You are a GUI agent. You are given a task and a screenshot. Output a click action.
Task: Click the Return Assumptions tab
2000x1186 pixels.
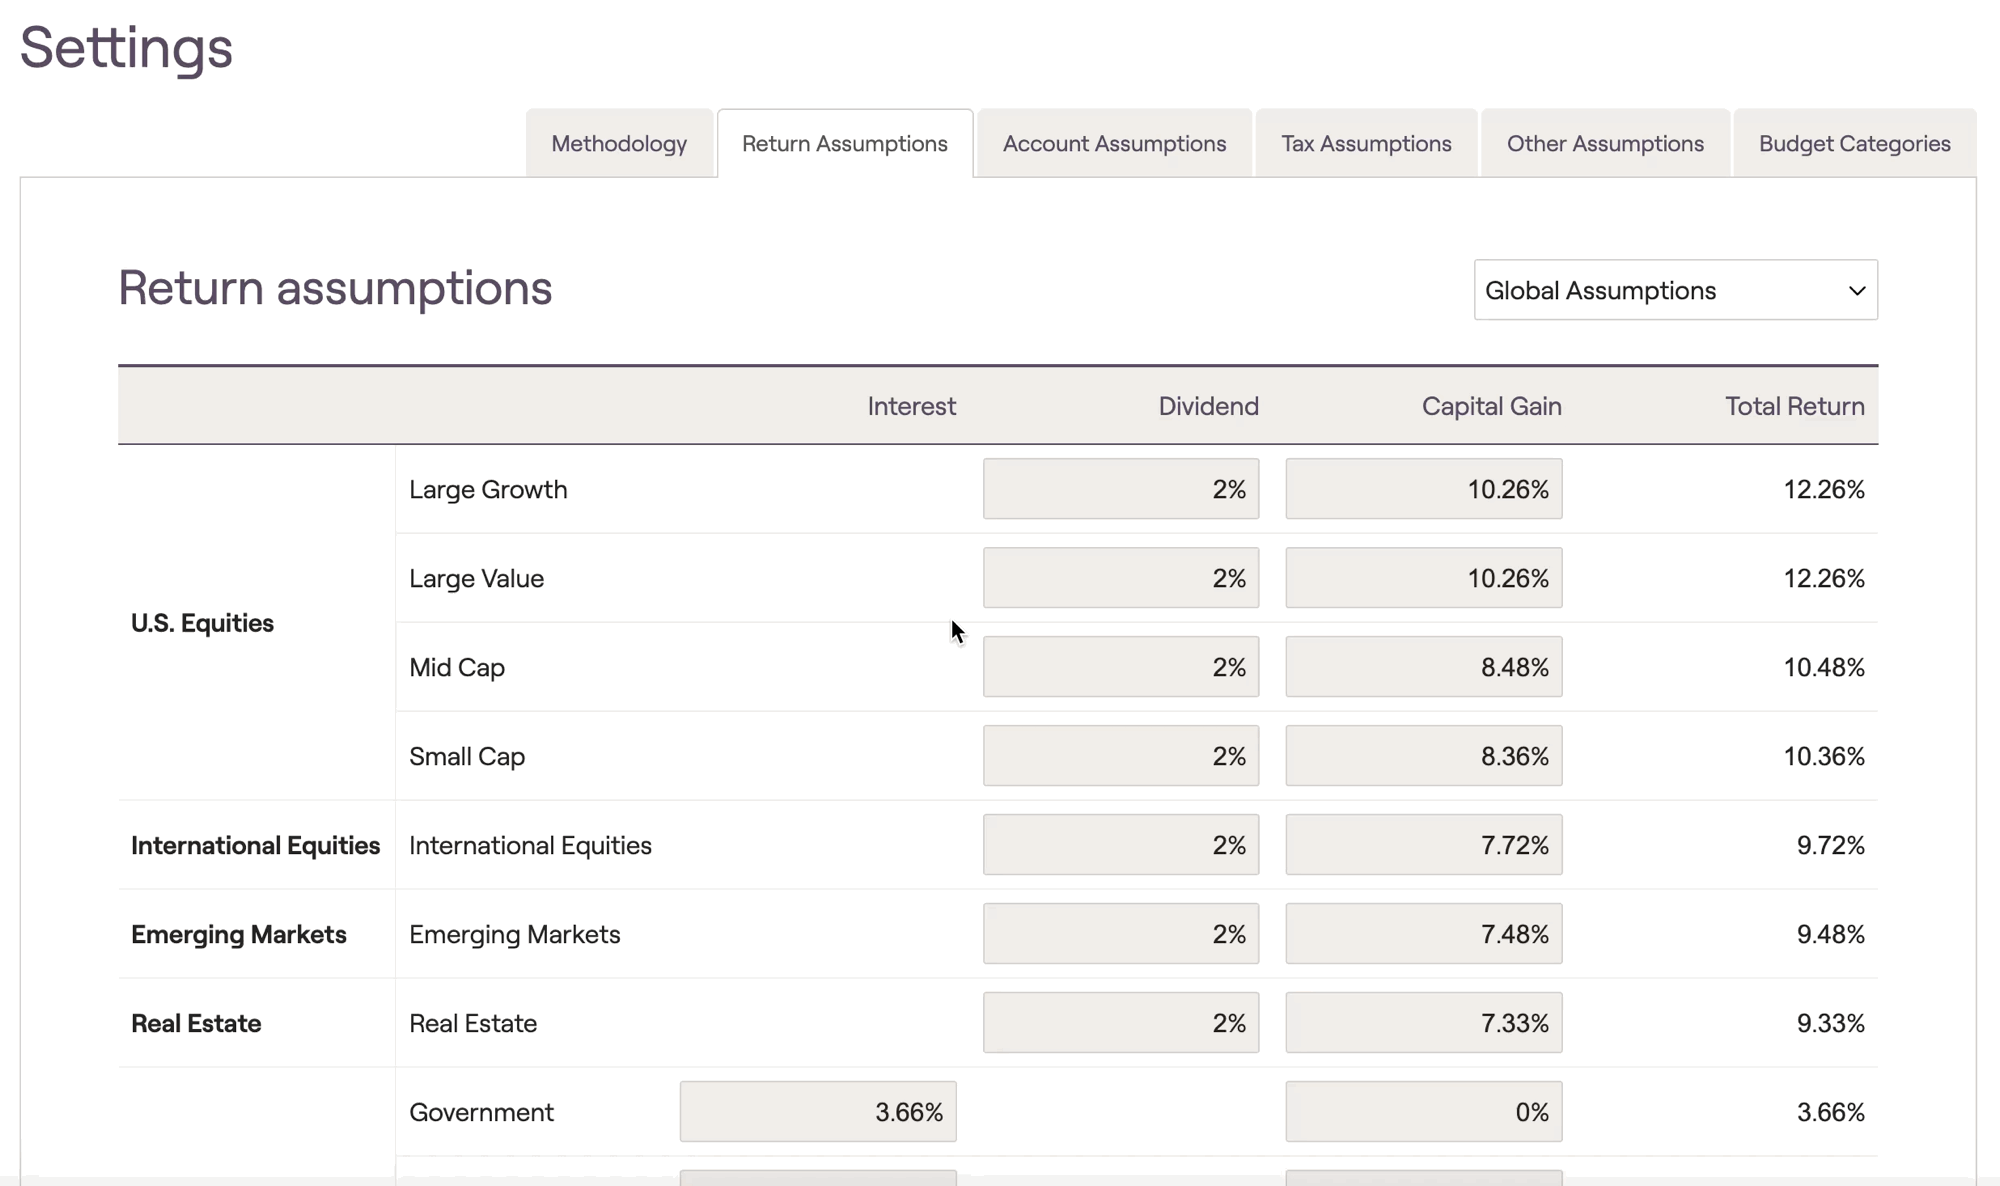point(844,144)
